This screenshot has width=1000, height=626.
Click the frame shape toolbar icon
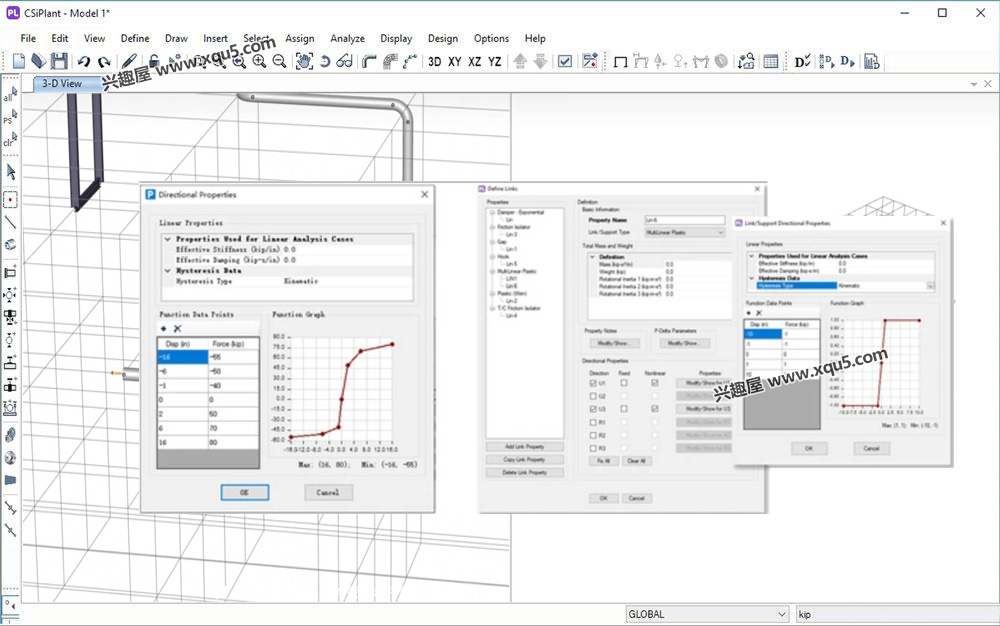tap(620, 62)
